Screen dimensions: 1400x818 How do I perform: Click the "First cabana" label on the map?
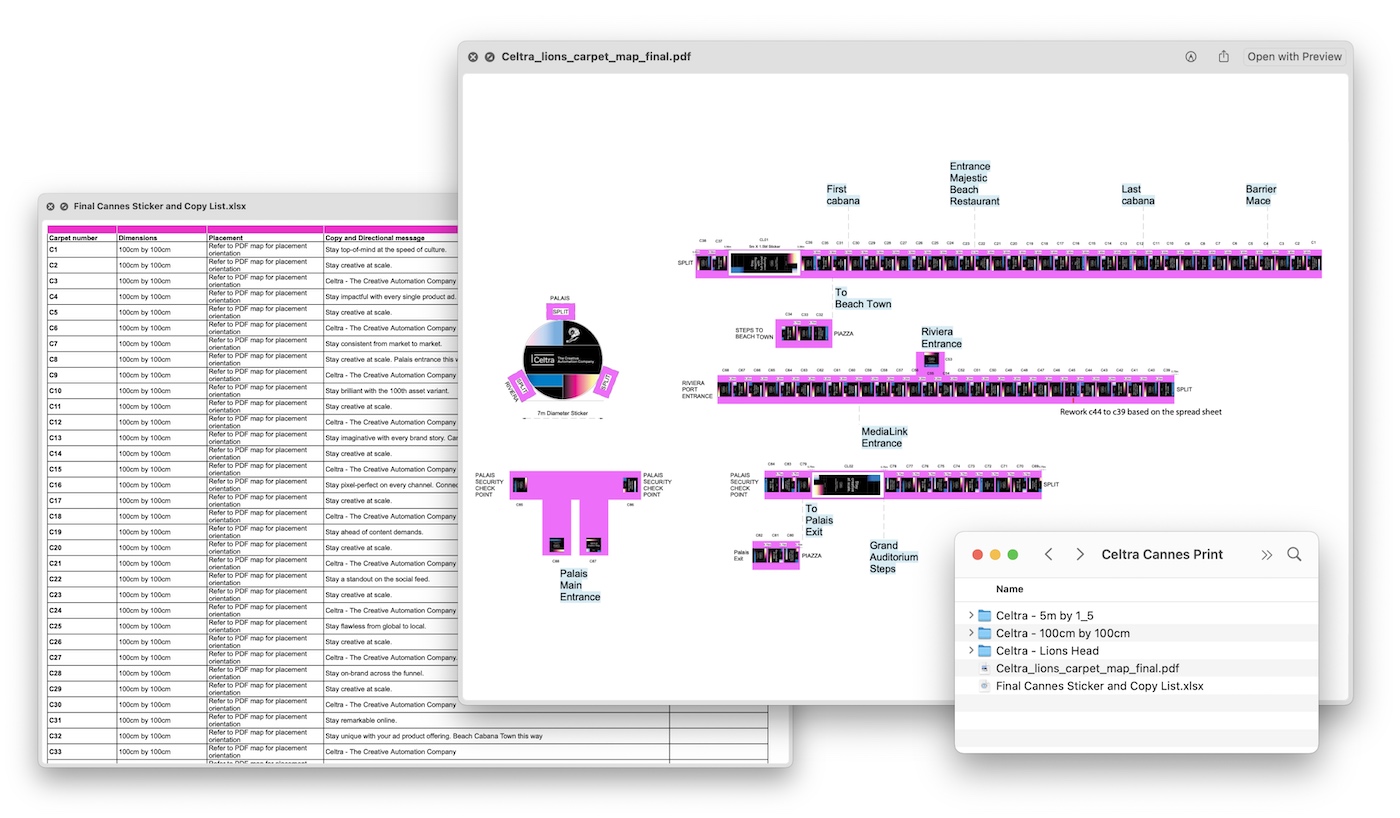[843, 195]
